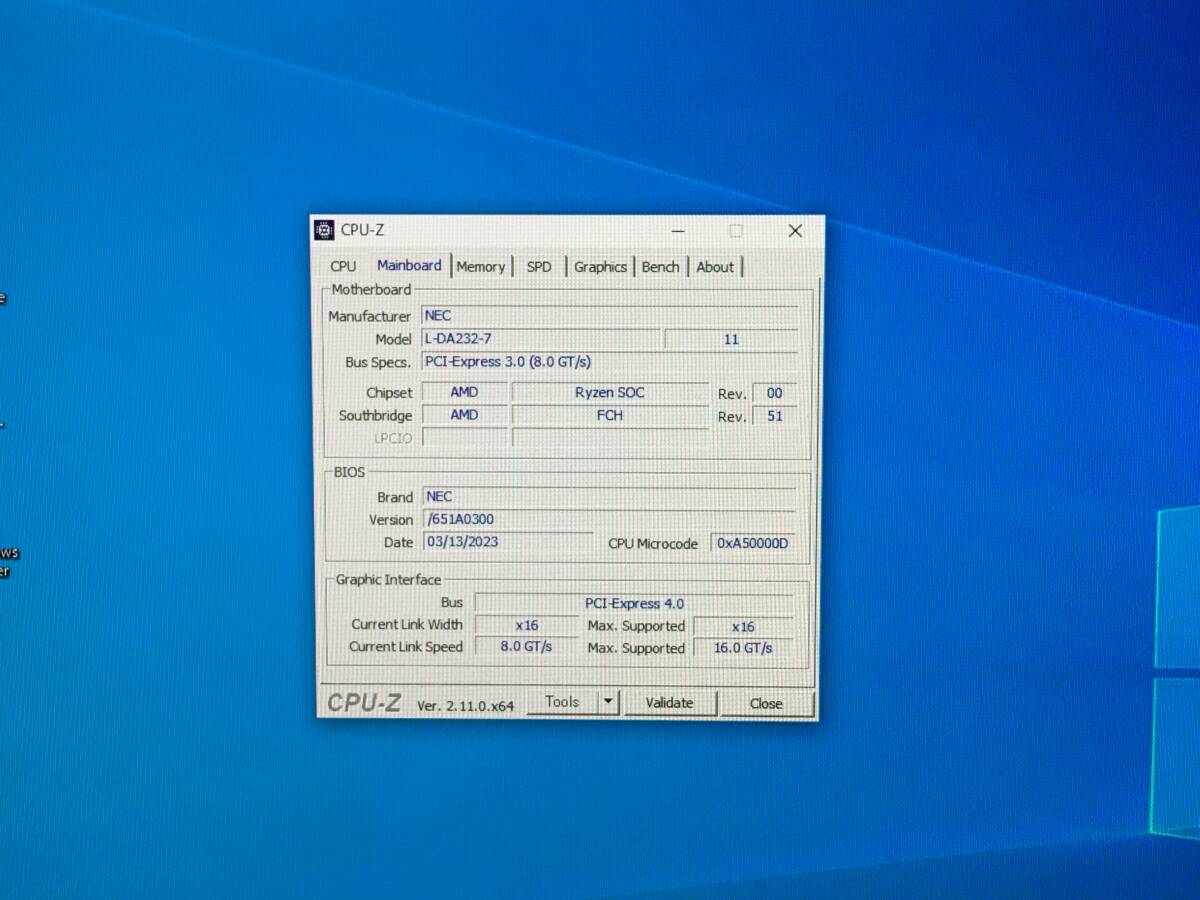This screenshot has height=900, width=1200.
Task: Click the Southbridge Rev. value 51
Action: click(x=774, y=417)
